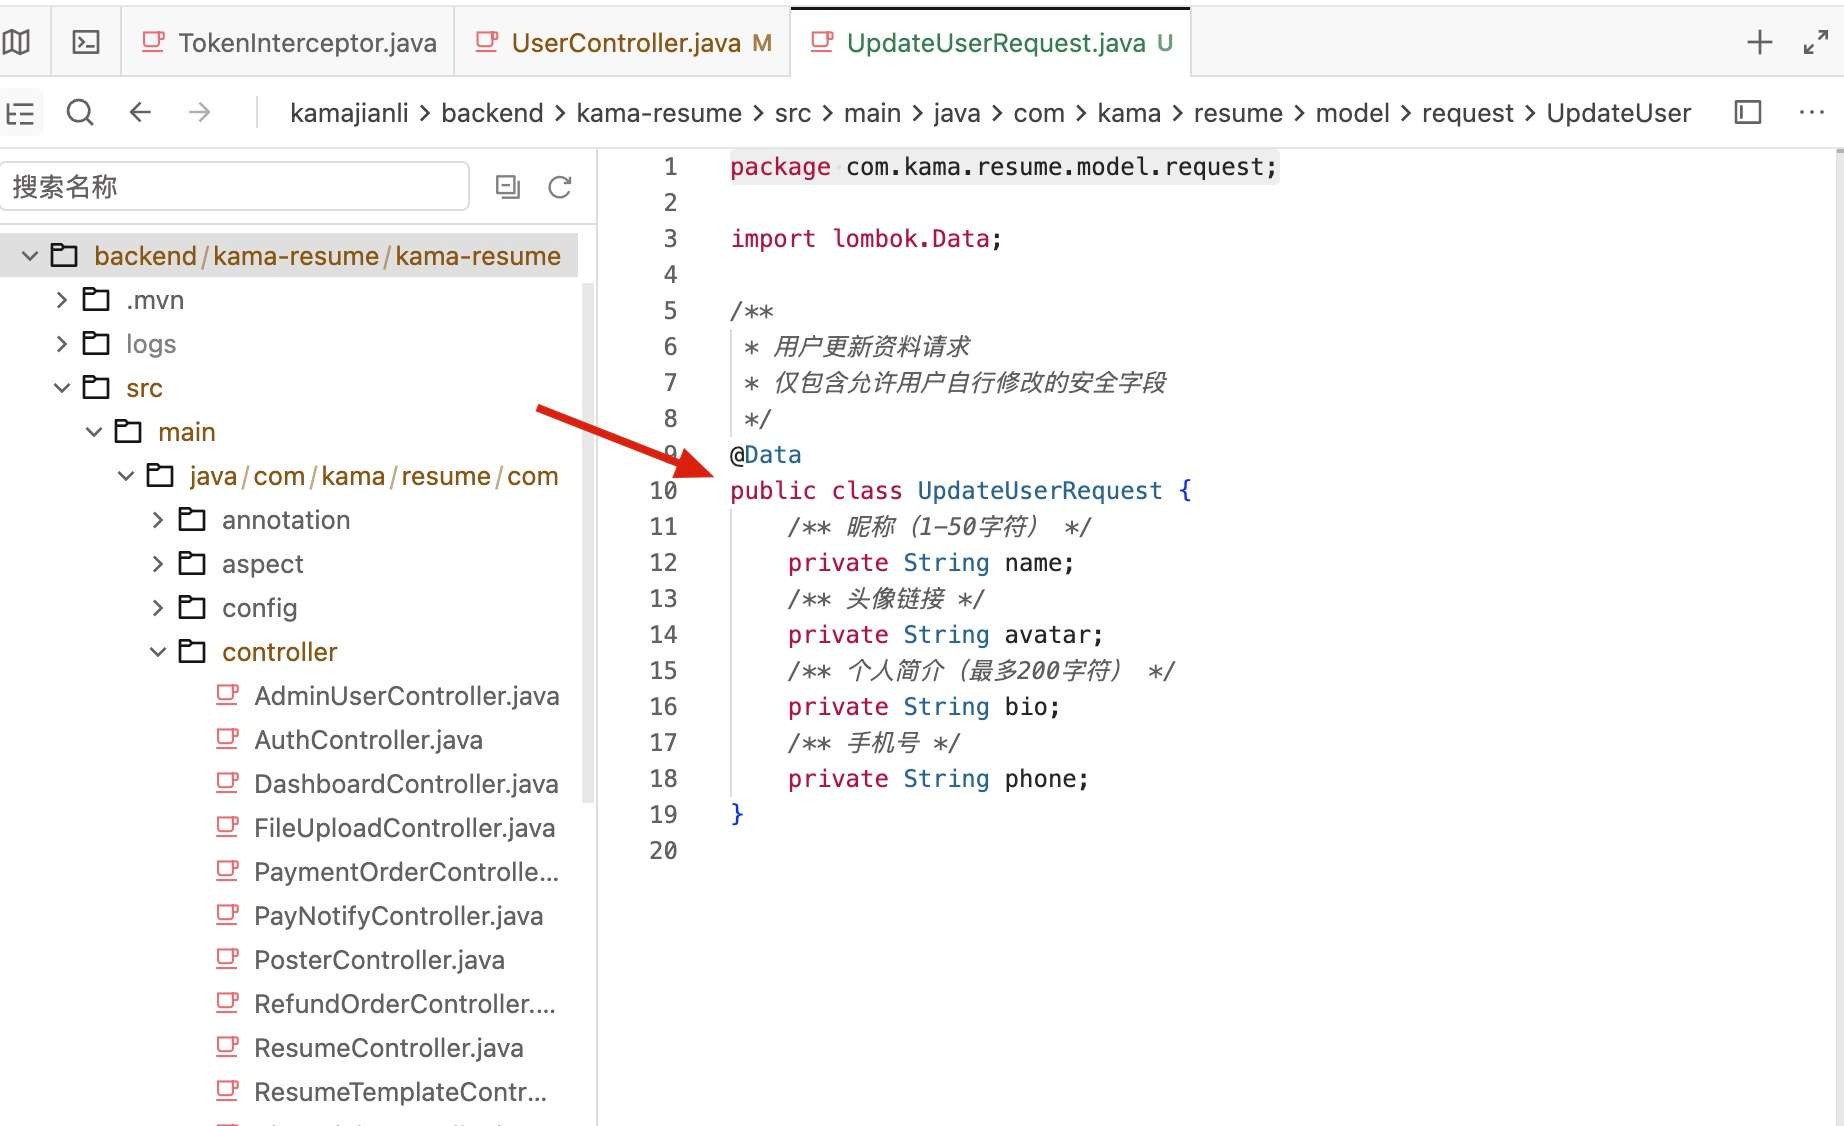The width and height of the screenshot is (1844, 1126).
Task: Click resume in the breadcrumb path
Action: pyautogui.click(x=1238, y=113)
